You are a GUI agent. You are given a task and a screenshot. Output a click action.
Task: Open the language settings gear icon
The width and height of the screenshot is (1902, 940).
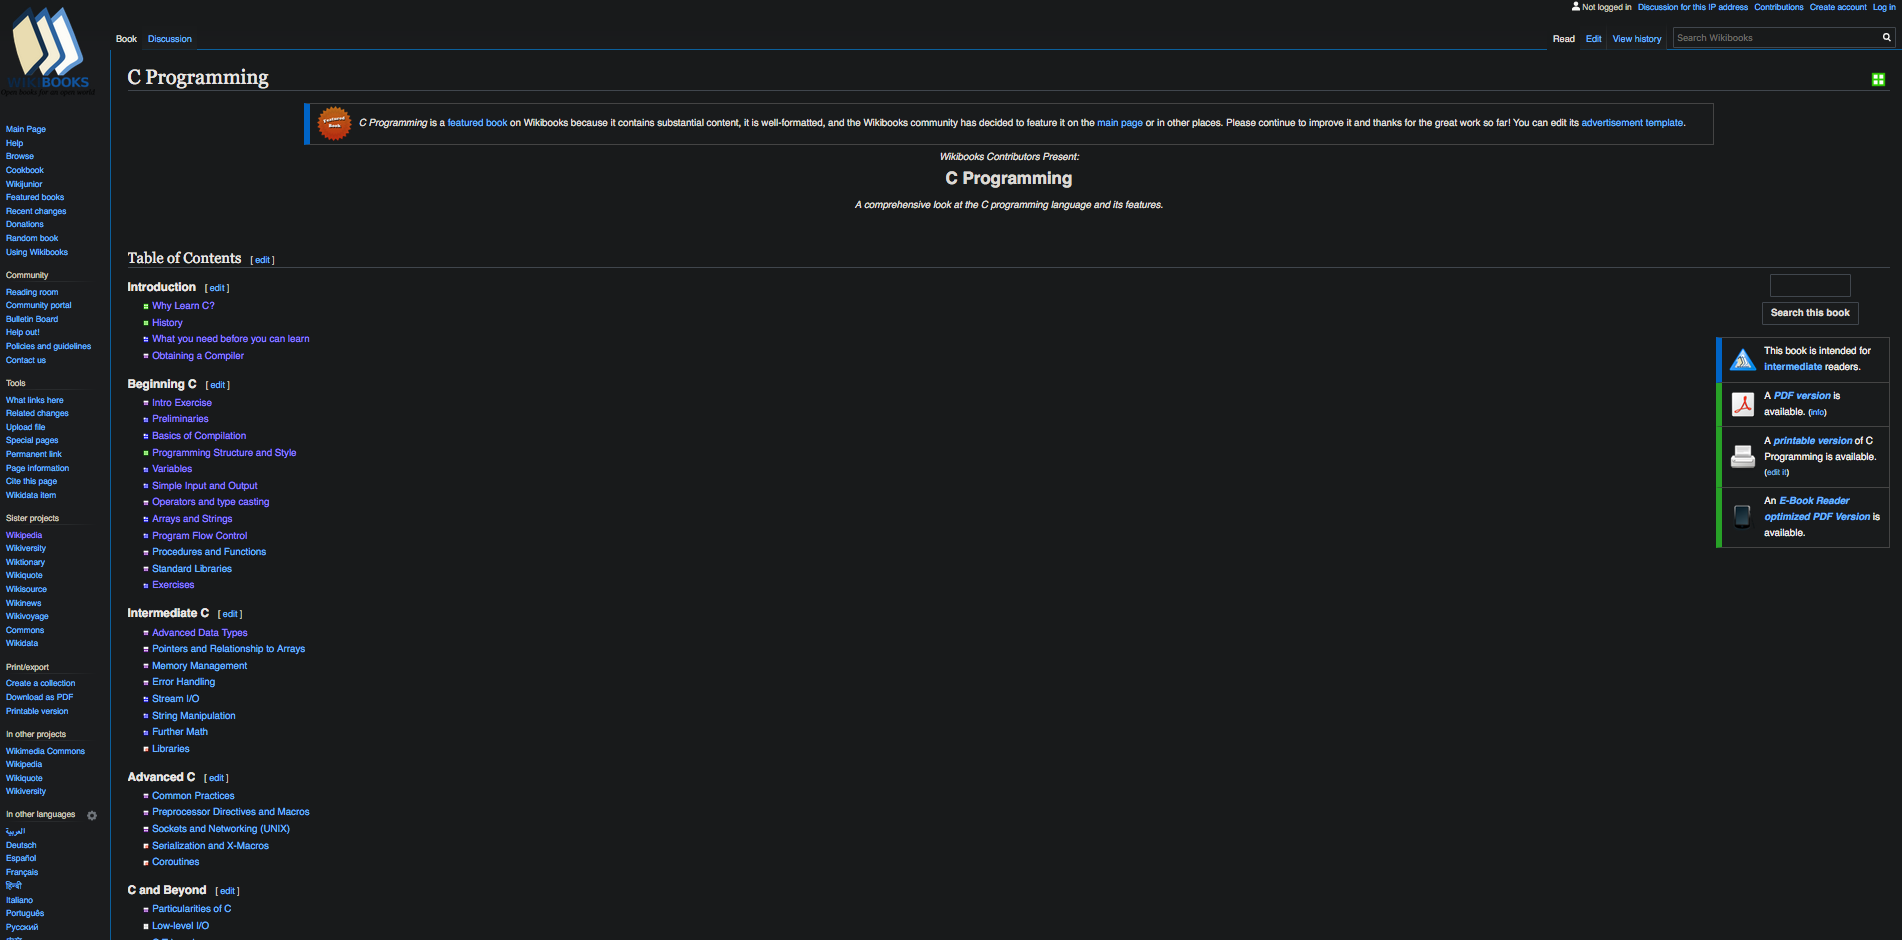click(x=92, y=815)
